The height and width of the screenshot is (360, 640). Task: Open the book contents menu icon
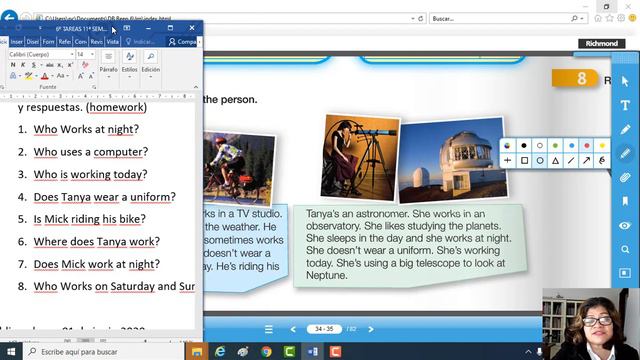[x=269, y=329]
